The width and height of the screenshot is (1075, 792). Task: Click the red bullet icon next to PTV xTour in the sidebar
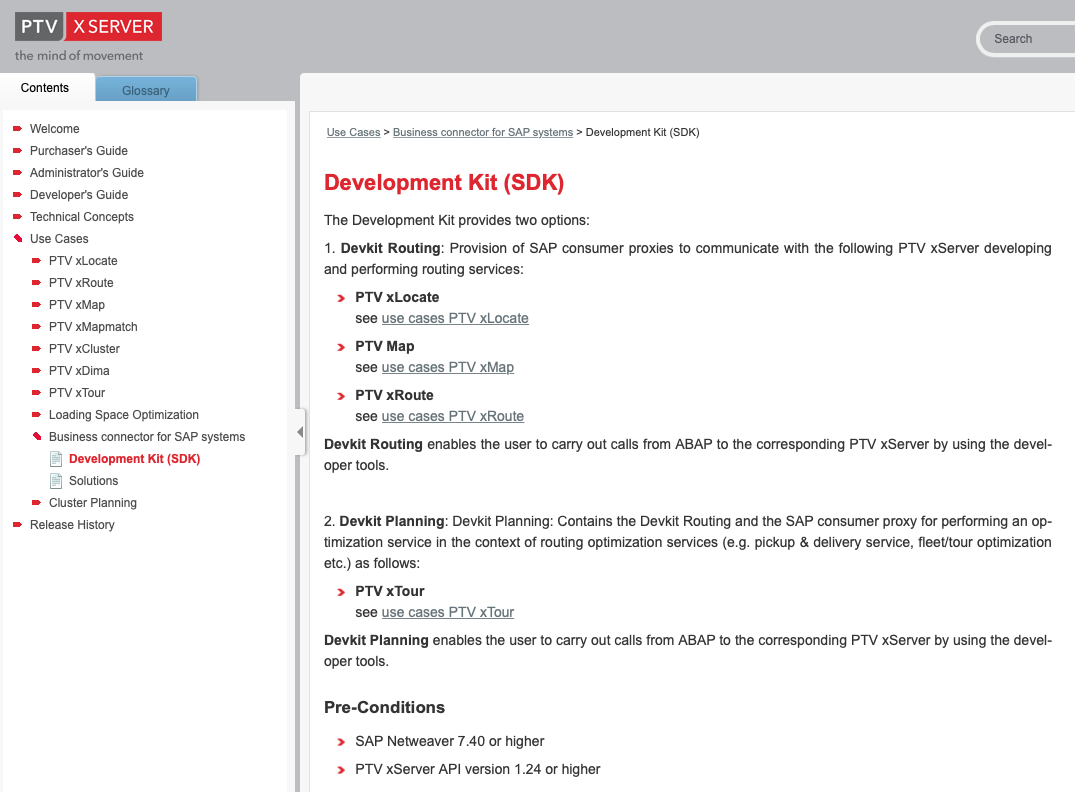pos(37,393)
